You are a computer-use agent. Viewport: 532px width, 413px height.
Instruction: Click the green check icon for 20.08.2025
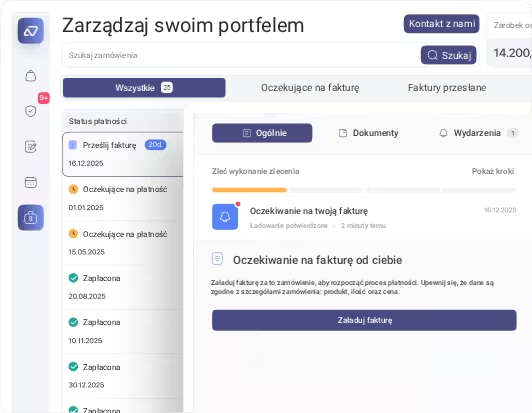pos(73,278)
